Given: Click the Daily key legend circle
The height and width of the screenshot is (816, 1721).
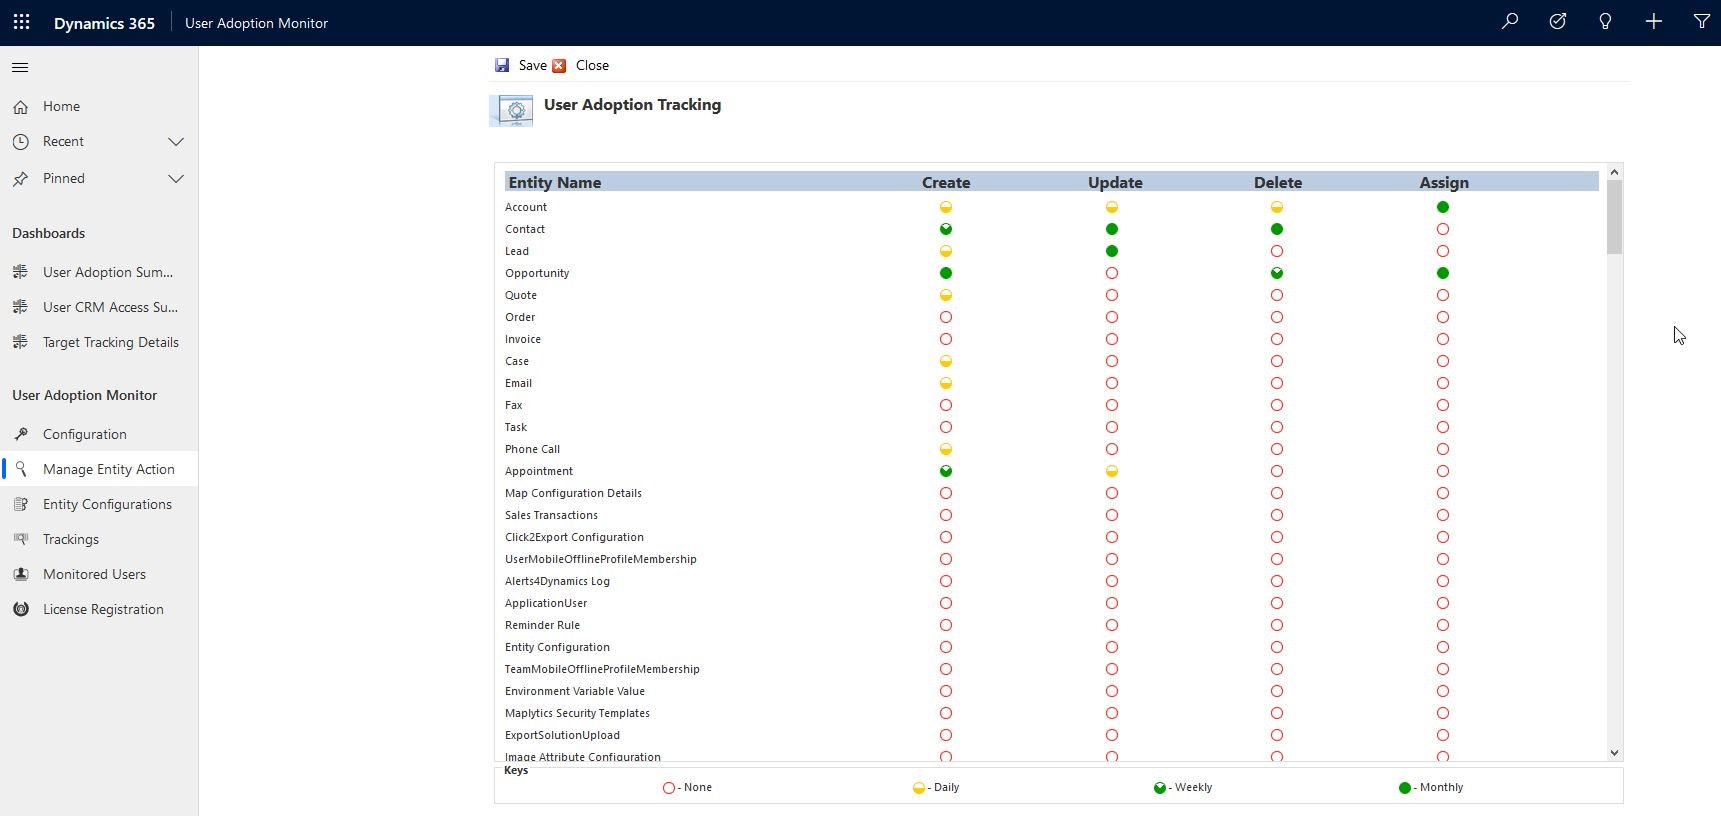Looking at the screenshot, I should (919, 788).
